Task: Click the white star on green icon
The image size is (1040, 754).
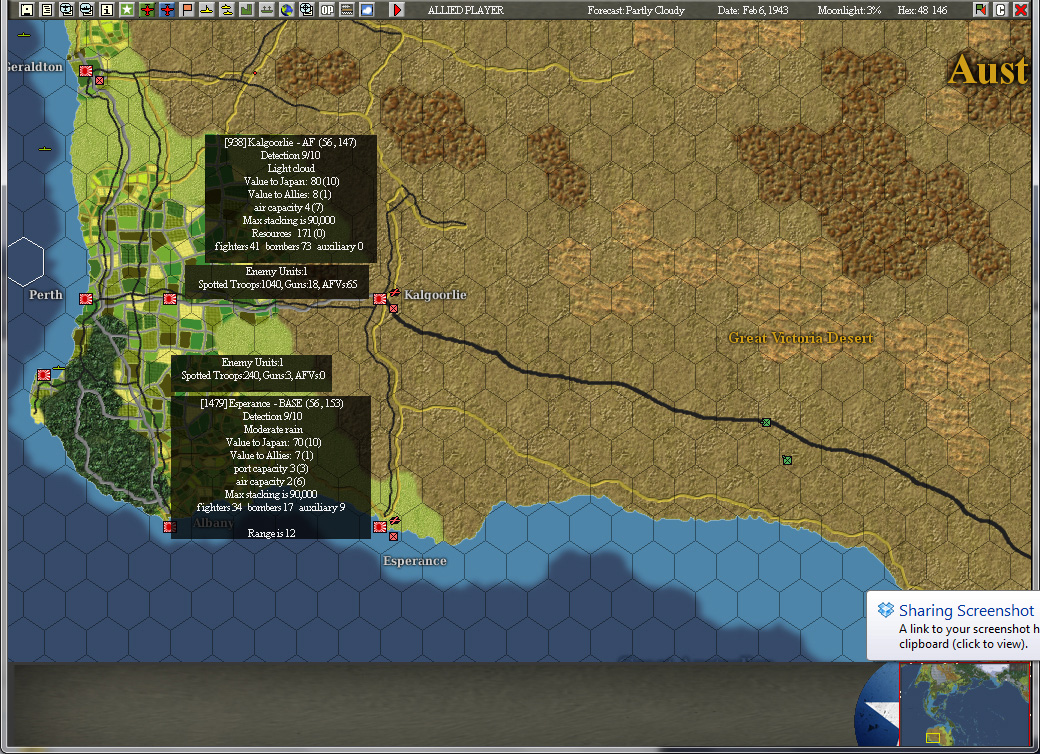Action: point(127,9)
